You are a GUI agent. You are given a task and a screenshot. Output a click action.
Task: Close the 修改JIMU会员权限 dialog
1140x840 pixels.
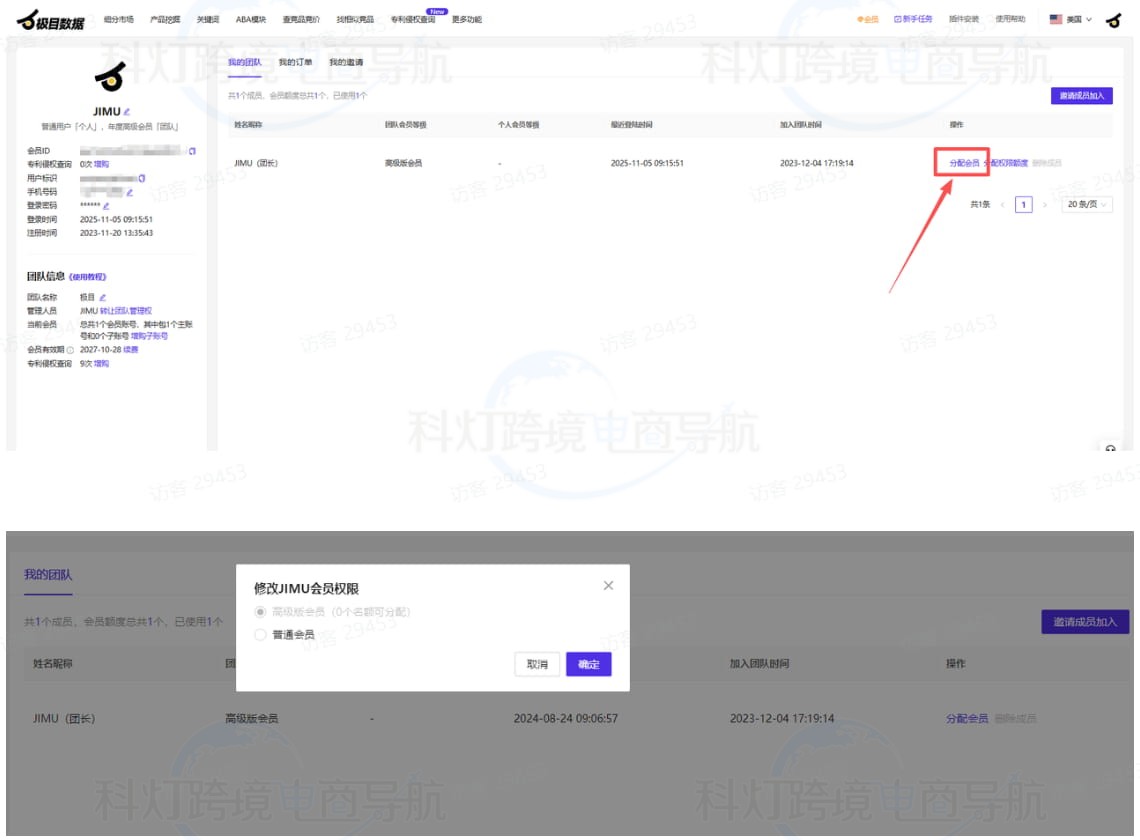point(608,586)
